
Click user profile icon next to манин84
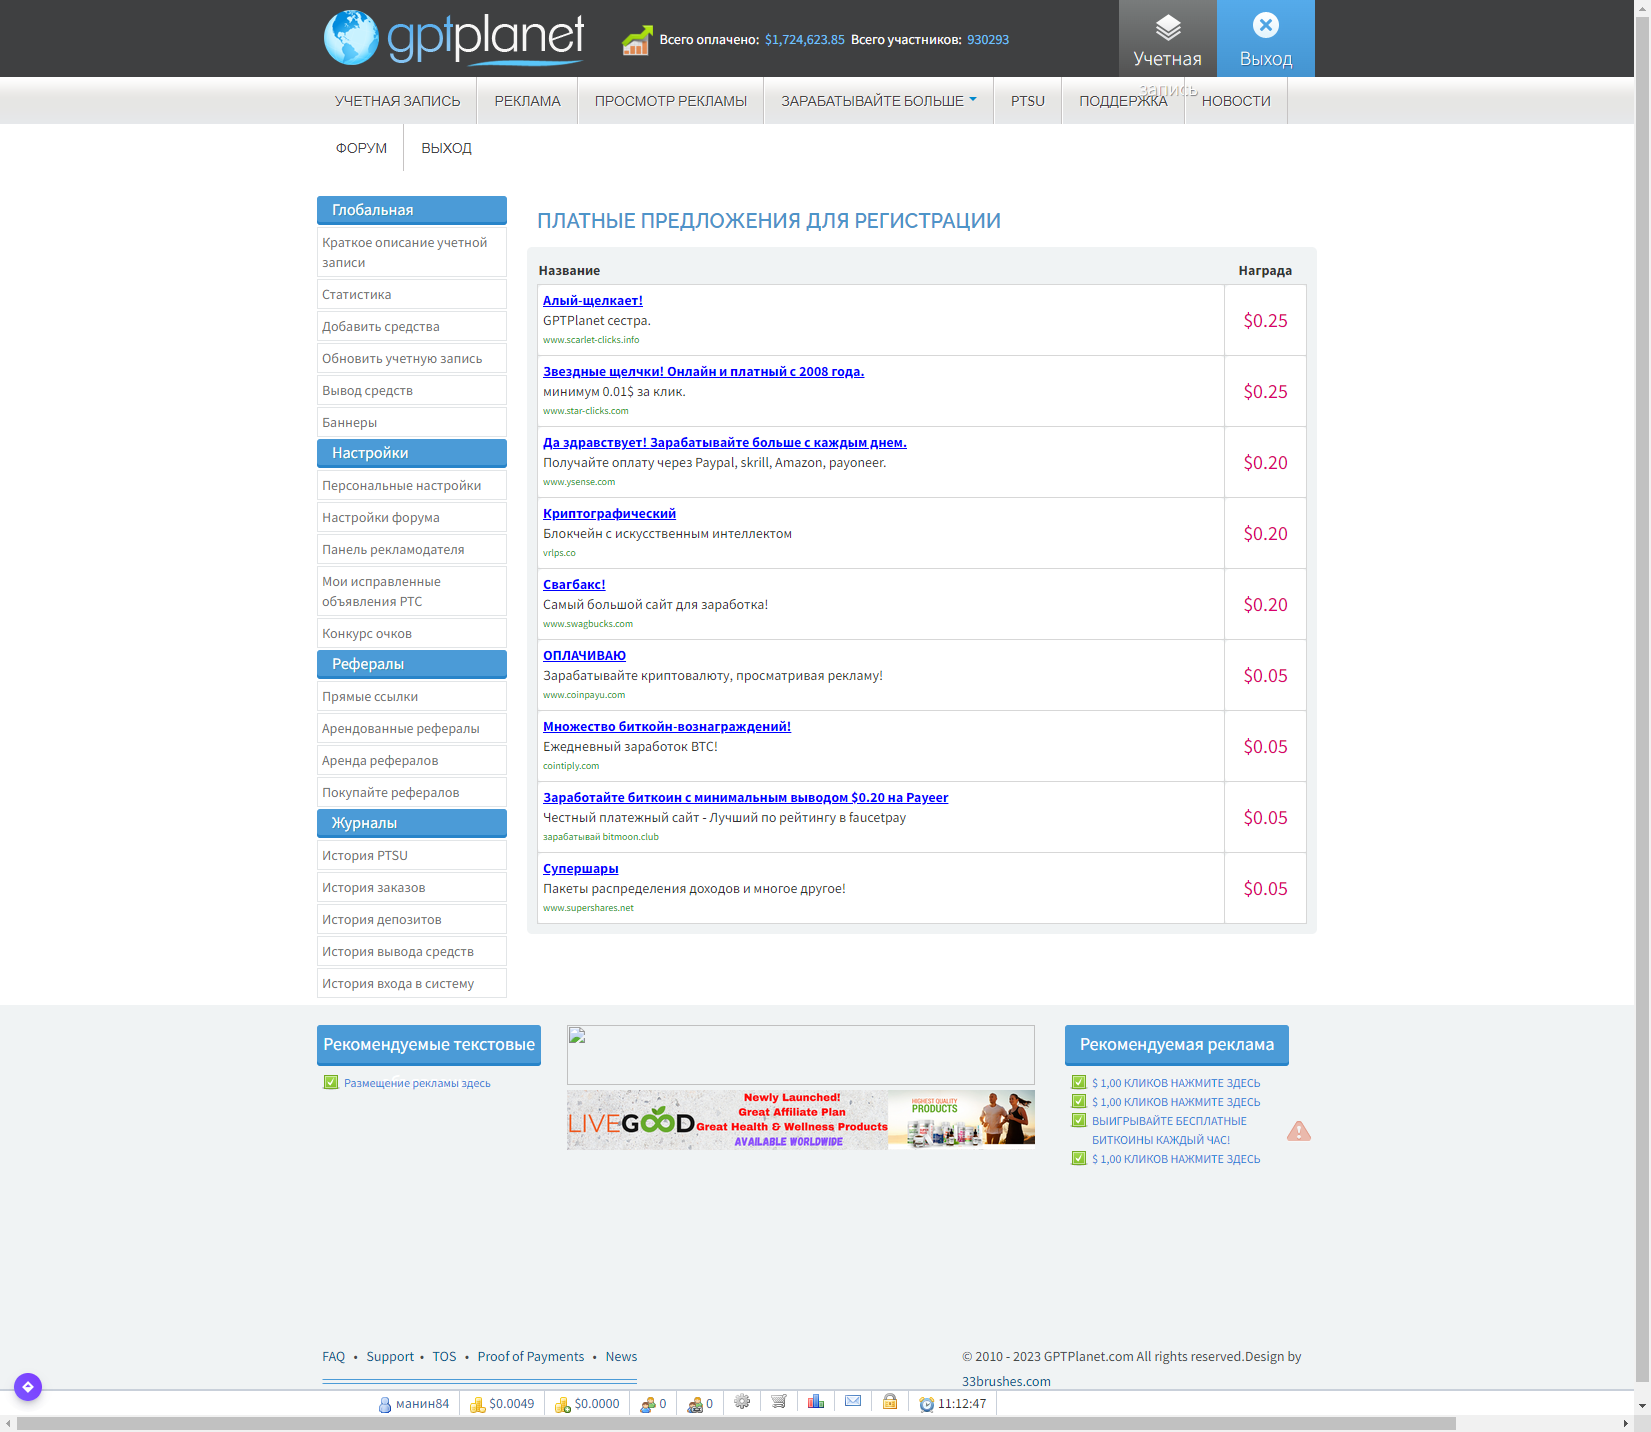385,1404
